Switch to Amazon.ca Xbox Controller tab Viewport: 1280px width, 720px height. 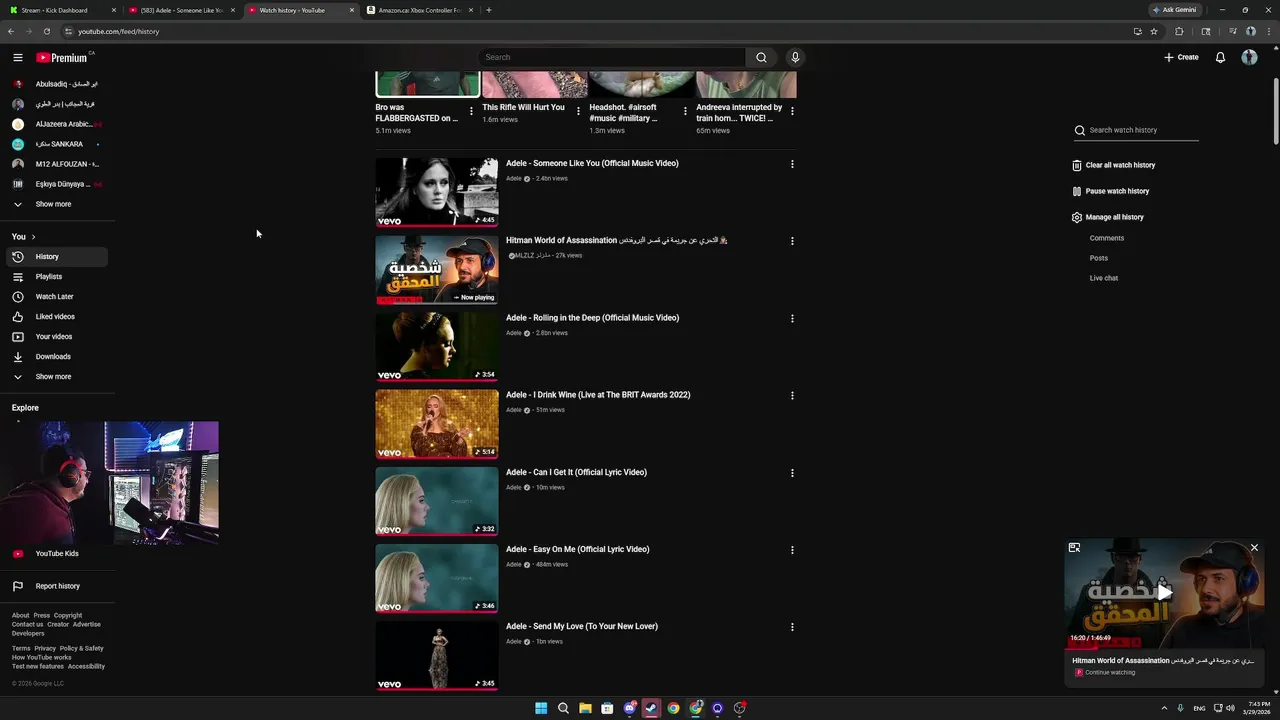point(419,10)
